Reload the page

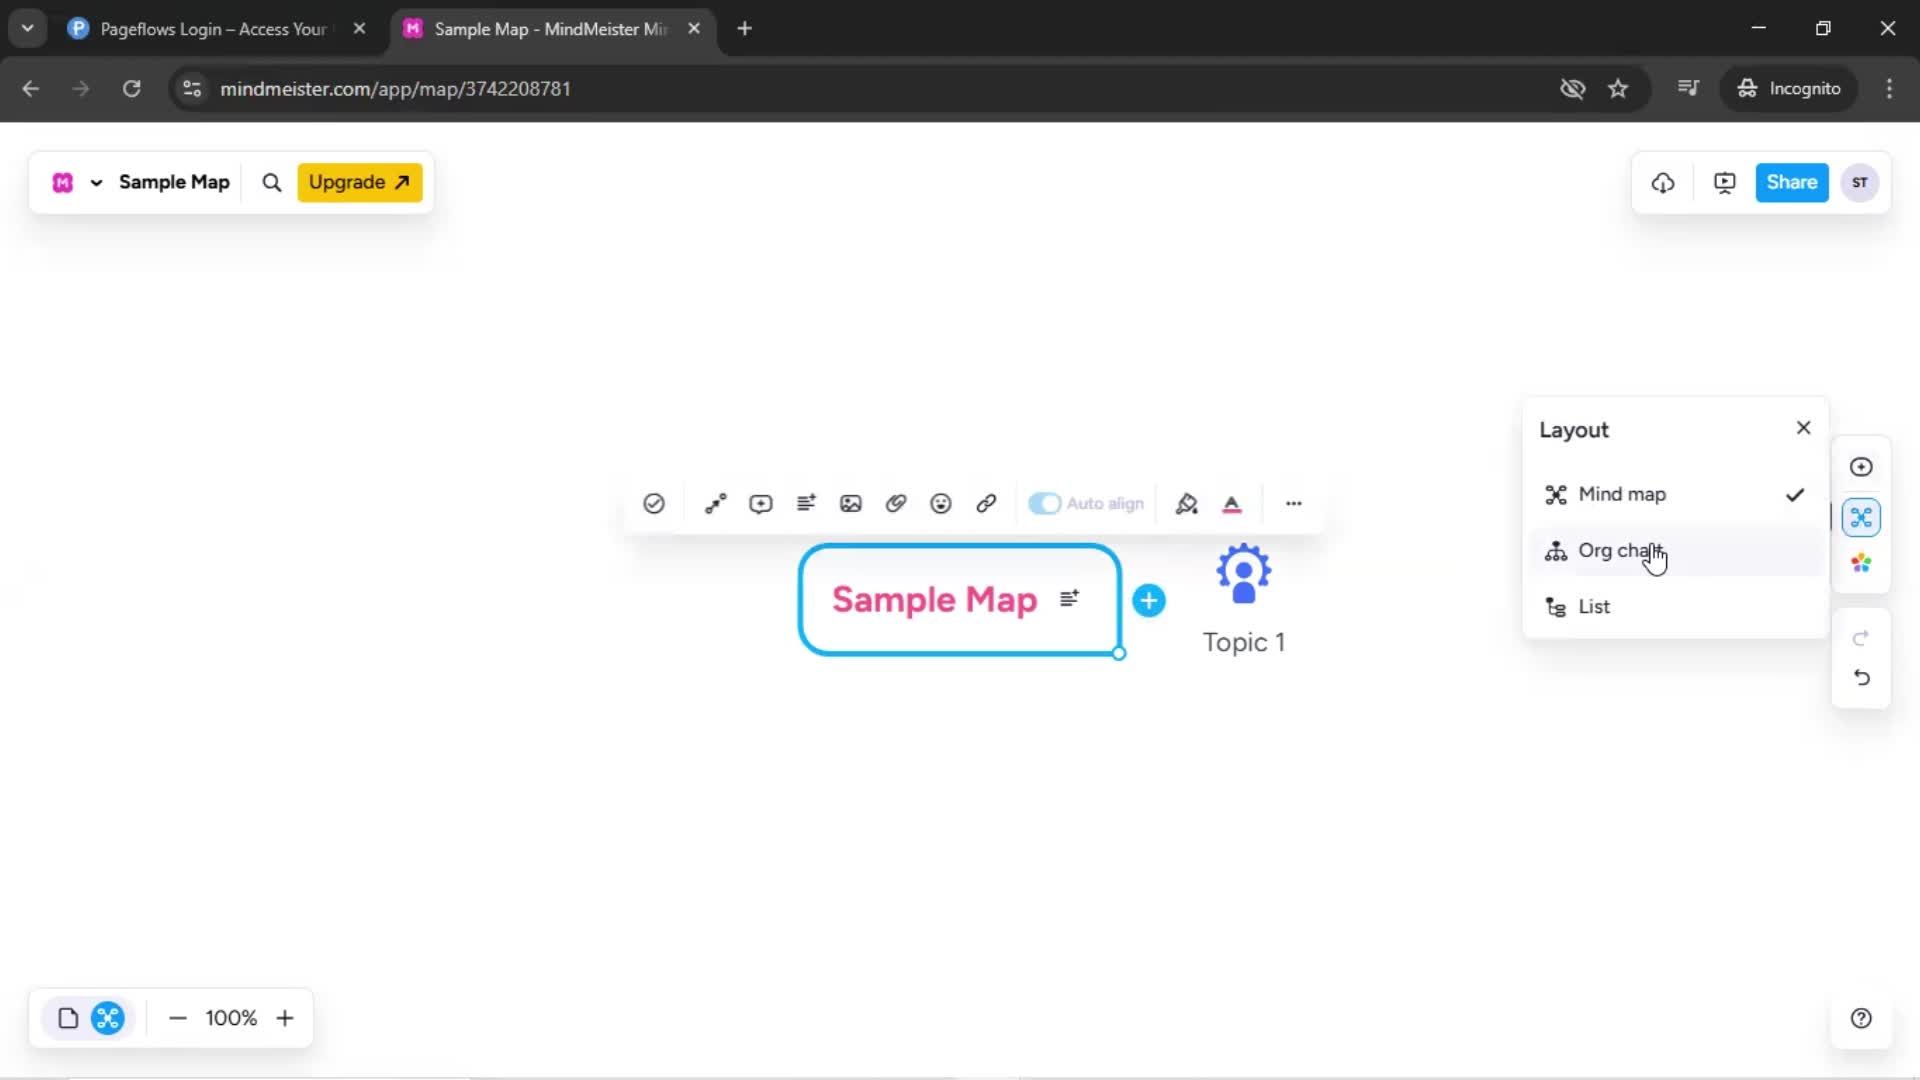(131, 89)
